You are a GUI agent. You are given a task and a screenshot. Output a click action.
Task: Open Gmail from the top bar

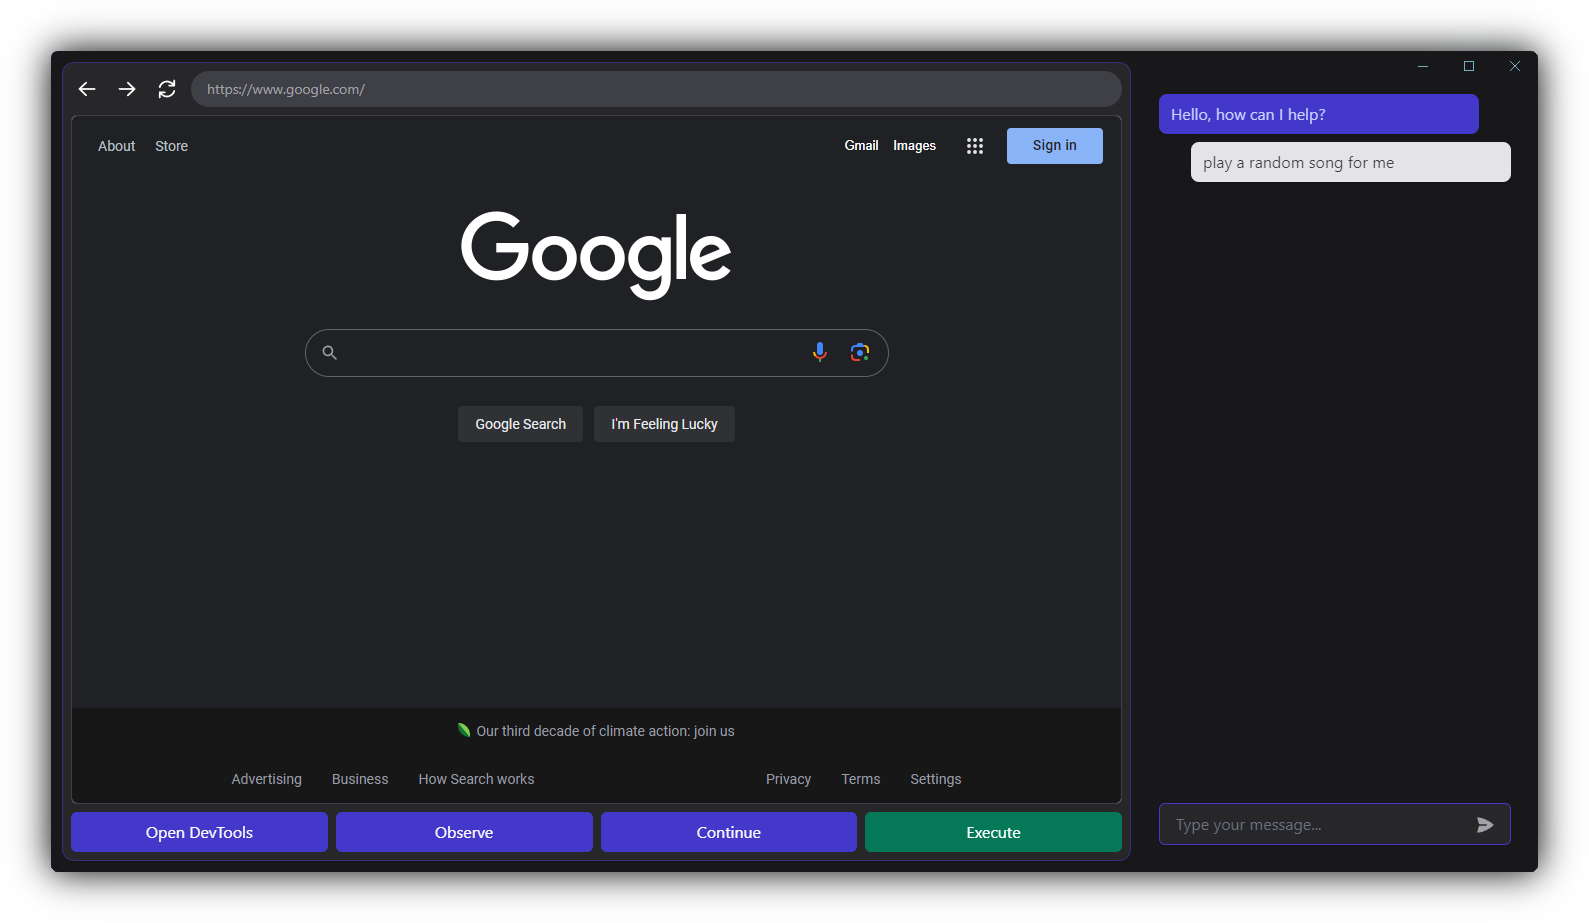coord(861,145)
